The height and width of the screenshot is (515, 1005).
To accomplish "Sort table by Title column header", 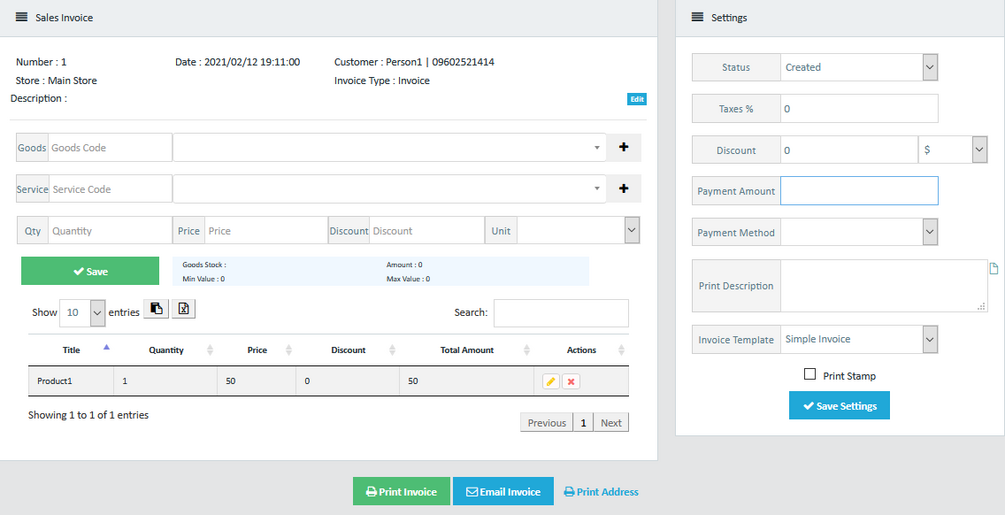I will coord(71,350).
